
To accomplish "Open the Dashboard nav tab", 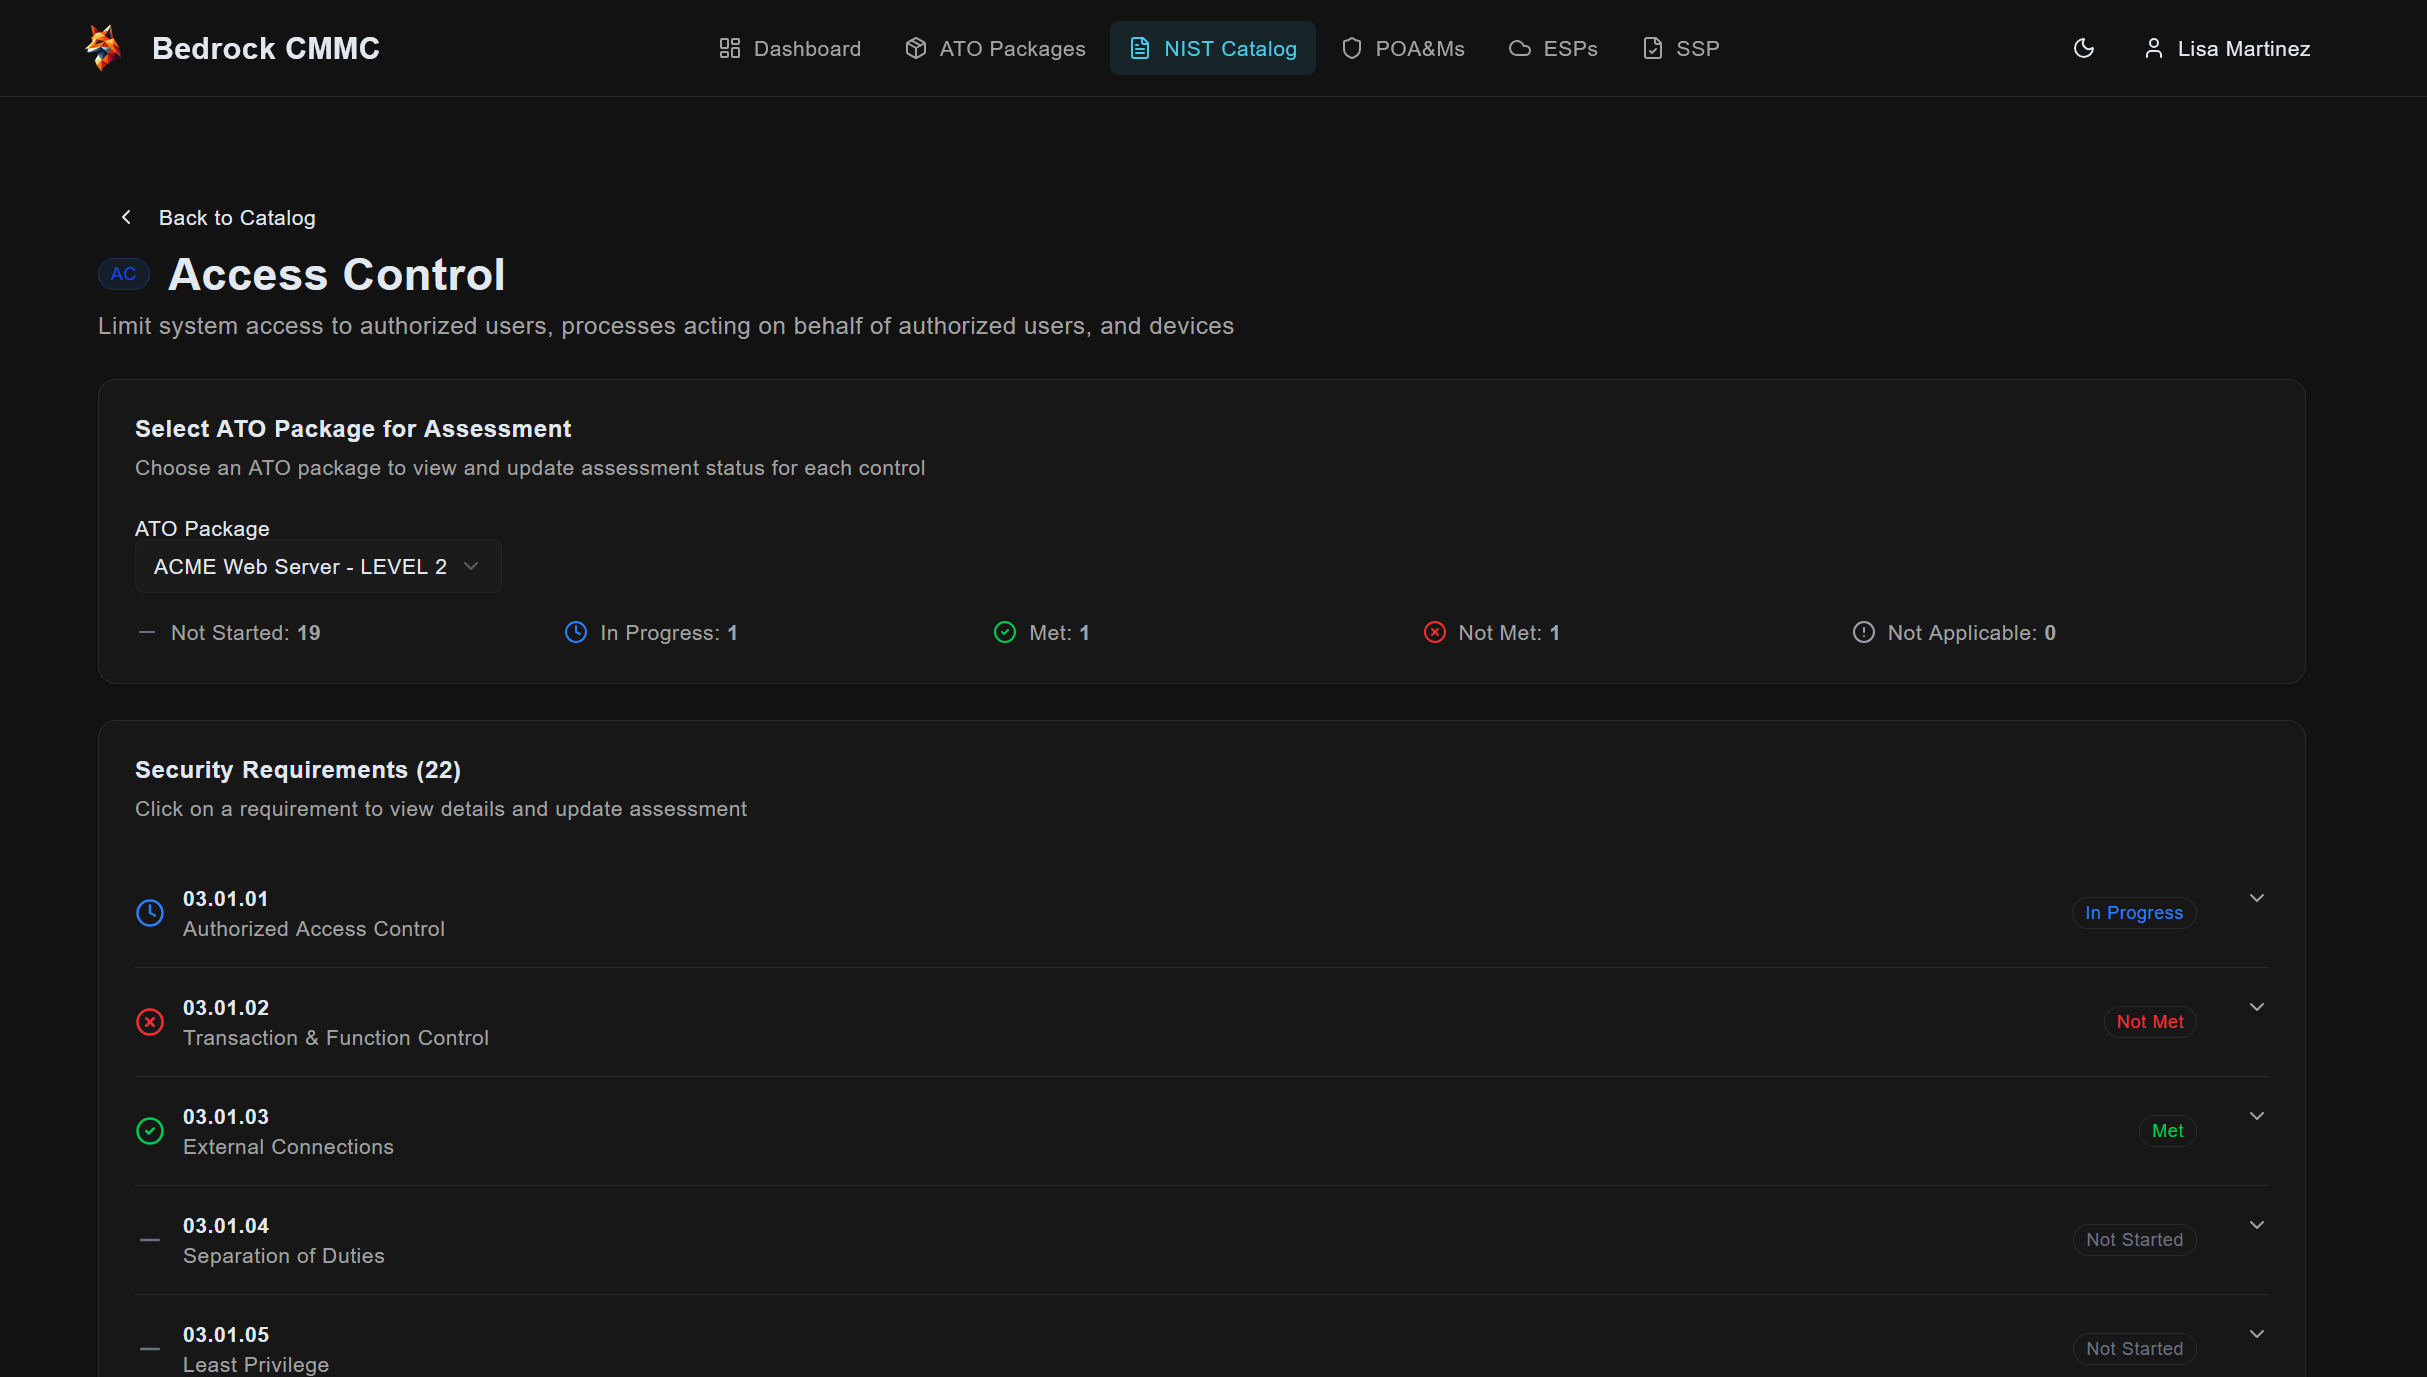I will click(x=789, y=48).
